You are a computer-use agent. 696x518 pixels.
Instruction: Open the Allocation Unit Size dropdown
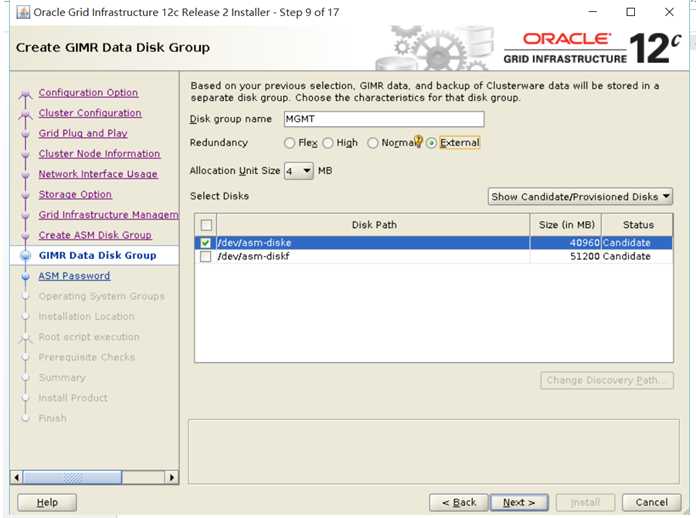299,171
